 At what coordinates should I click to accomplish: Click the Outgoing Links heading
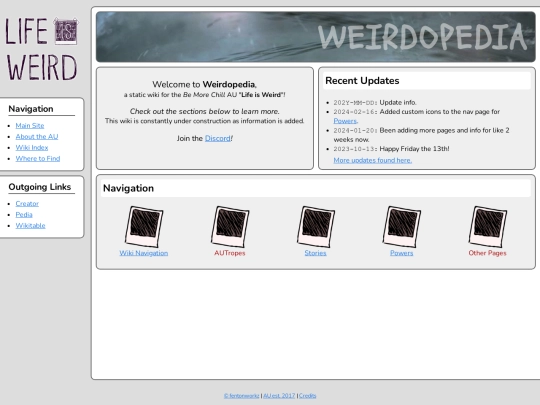(x=40, y=187)
